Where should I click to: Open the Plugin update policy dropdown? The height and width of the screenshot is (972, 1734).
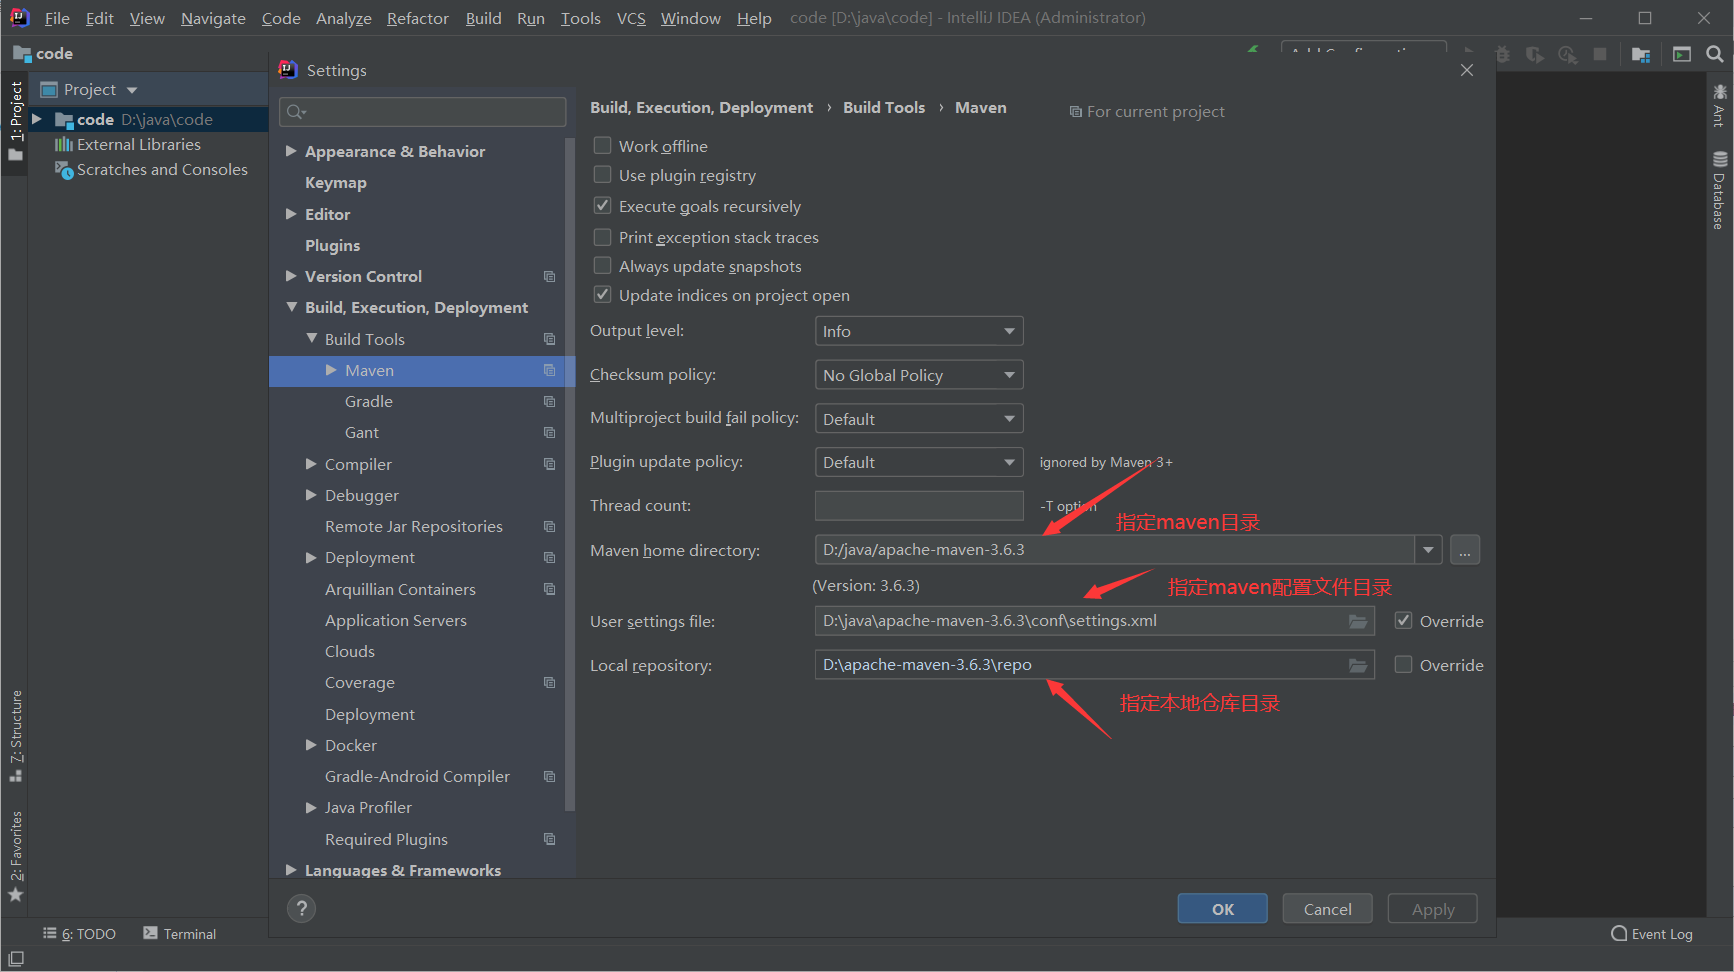919,462
